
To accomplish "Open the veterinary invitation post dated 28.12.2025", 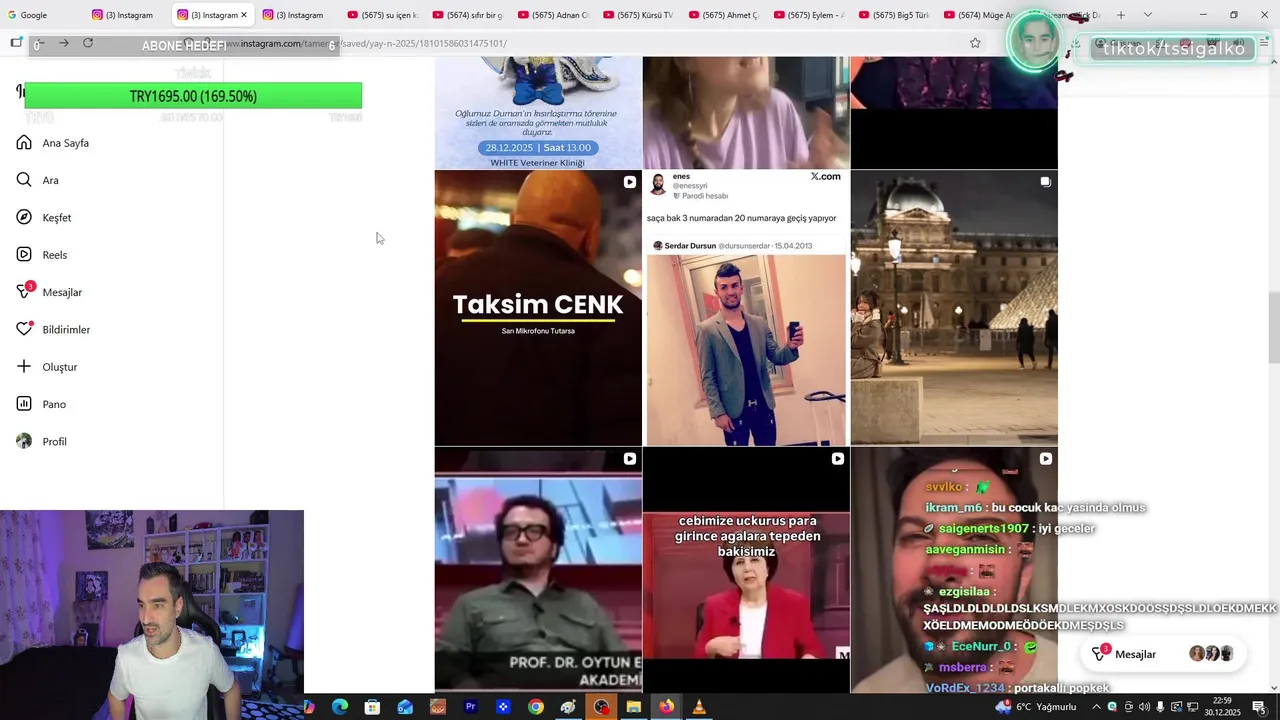I will tap(538, 112).
